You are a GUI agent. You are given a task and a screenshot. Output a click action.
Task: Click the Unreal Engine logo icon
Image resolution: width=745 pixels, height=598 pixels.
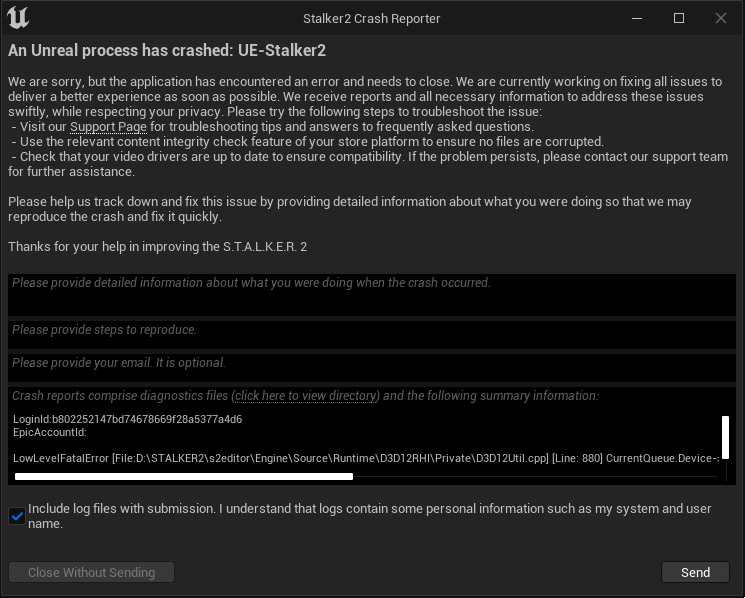[18, 18]
